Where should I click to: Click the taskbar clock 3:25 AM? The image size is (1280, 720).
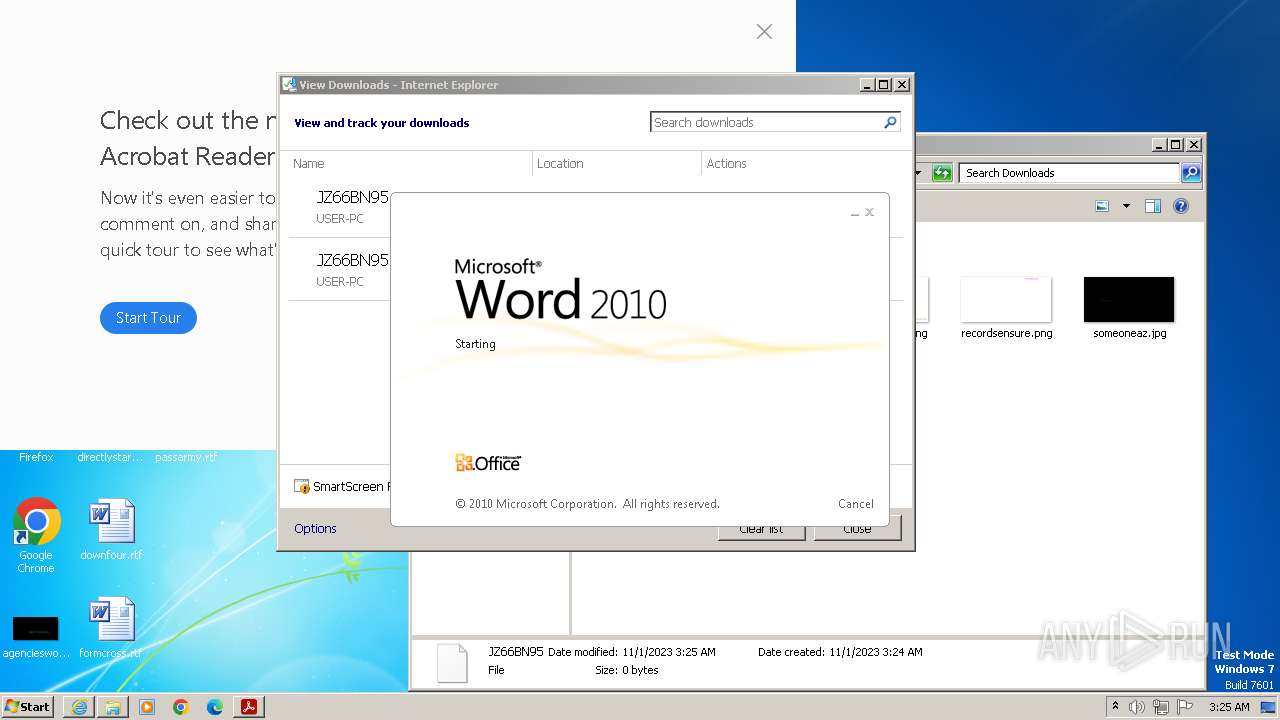(1229, 707)
